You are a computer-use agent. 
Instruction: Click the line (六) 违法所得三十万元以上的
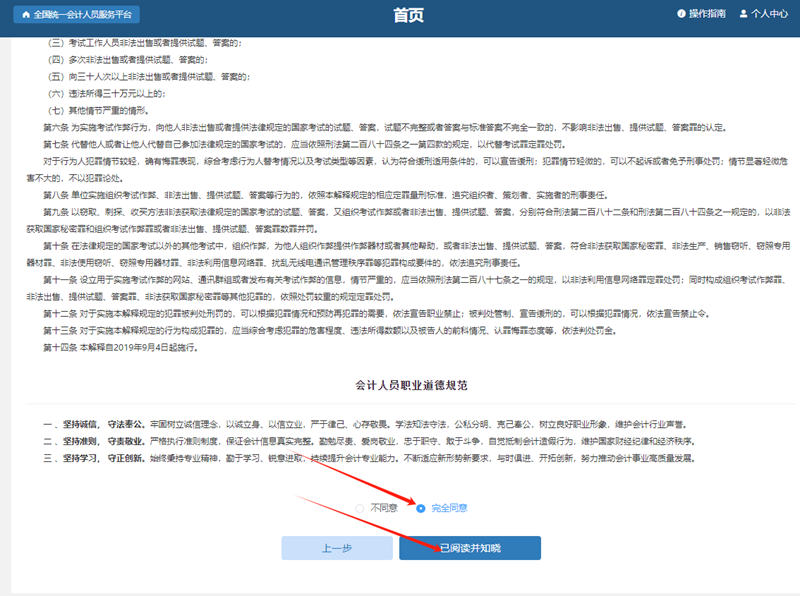[107, 93]
